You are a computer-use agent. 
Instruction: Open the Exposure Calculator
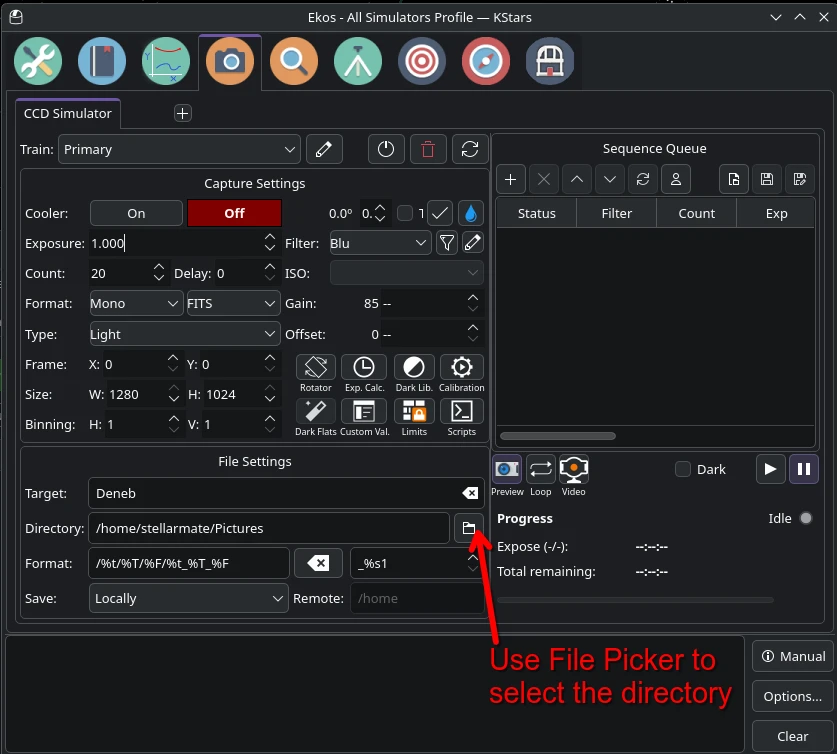point(364,367)
